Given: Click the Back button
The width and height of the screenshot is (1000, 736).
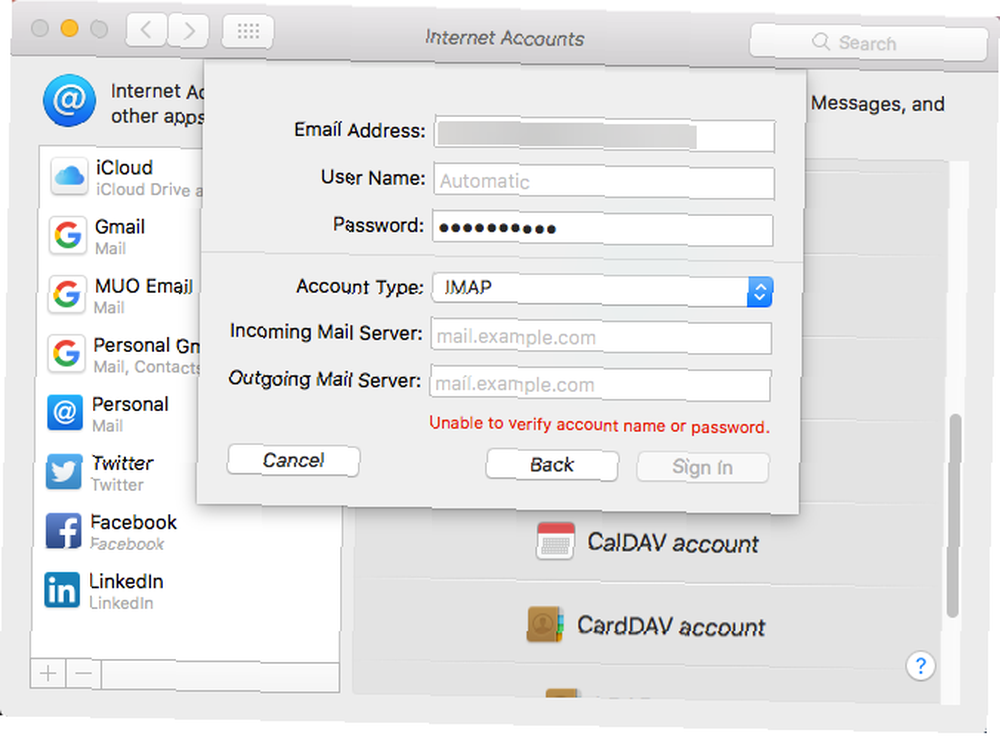Looking at the screenshot, I should coord(552,465).
